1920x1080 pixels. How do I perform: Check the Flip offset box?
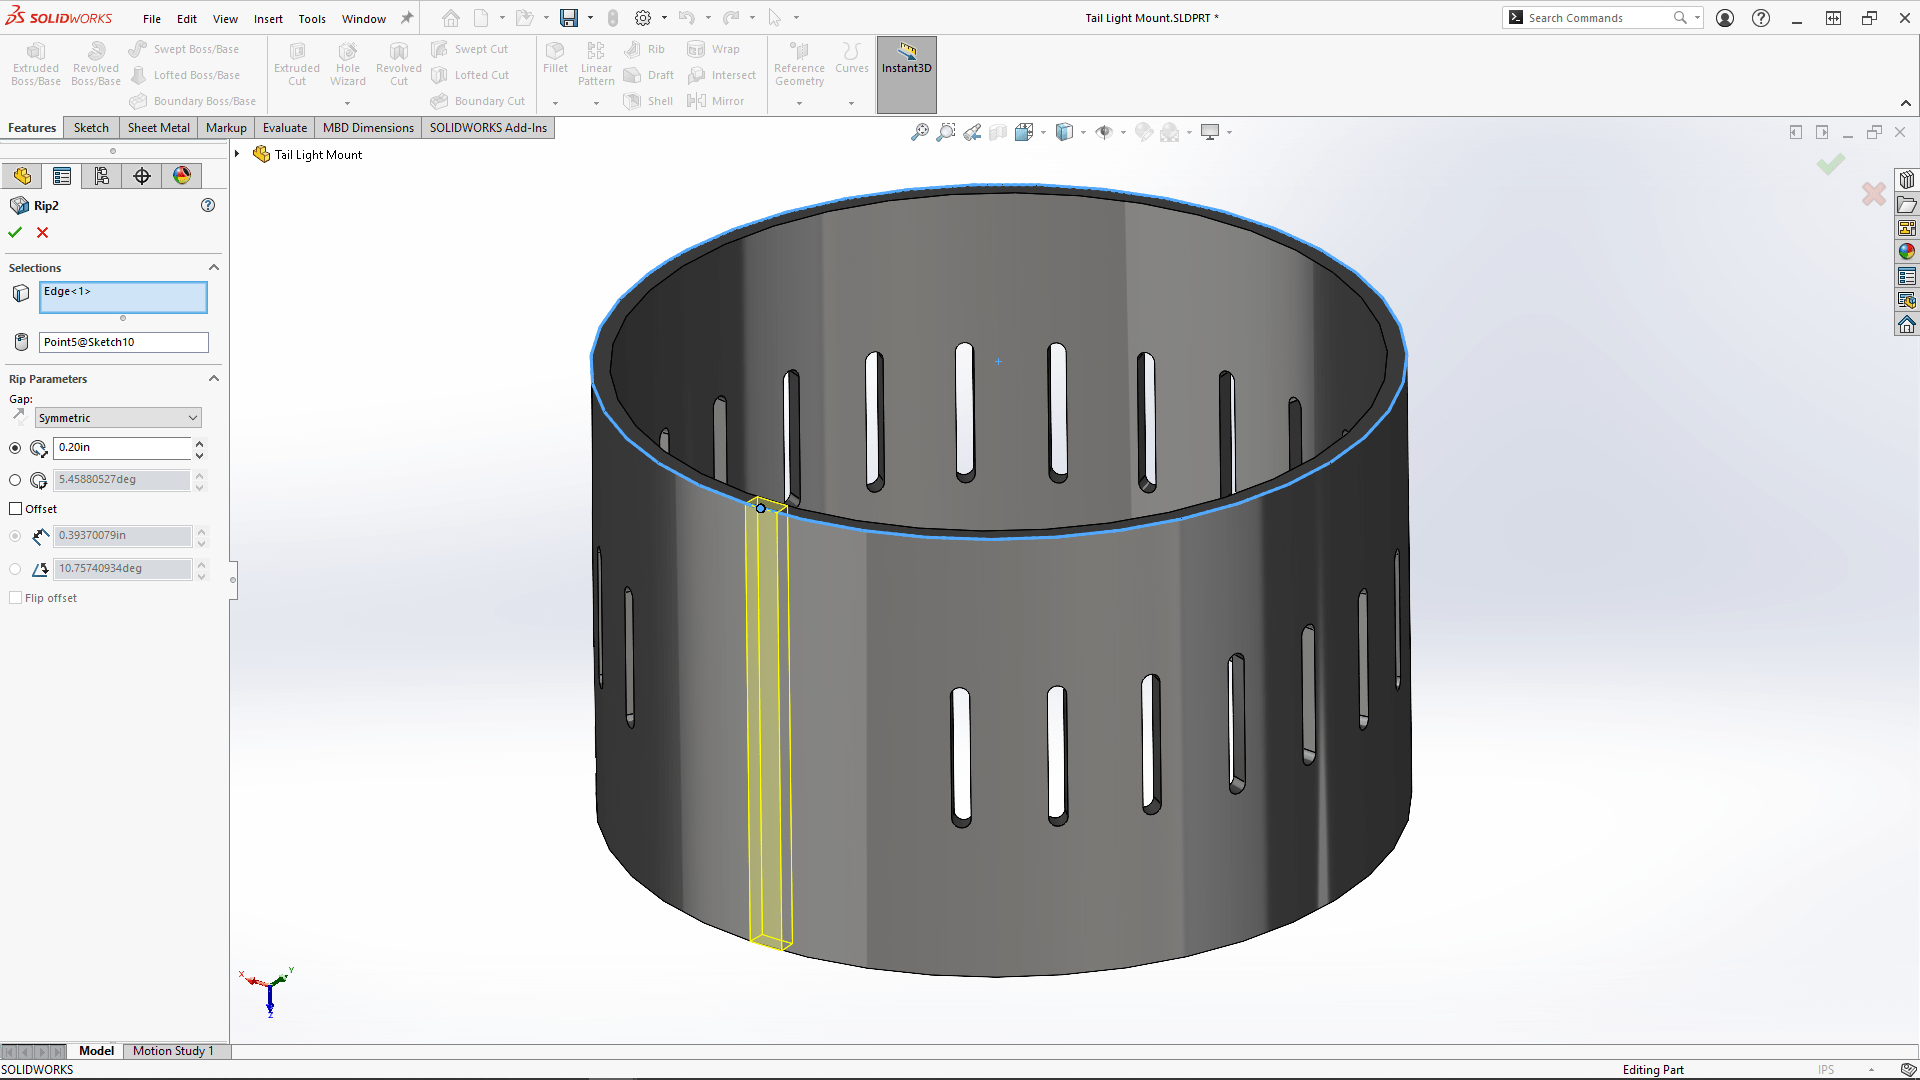(16, 597)
